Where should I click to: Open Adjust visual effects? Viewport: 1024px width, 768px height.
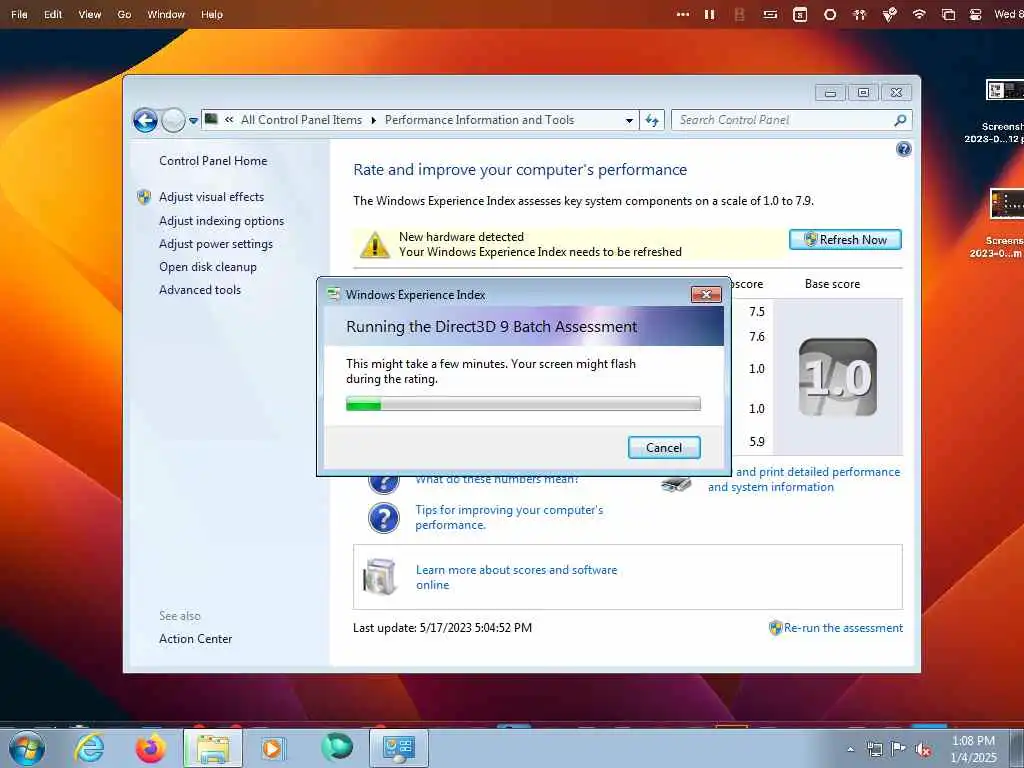click(x=212, y=197)
